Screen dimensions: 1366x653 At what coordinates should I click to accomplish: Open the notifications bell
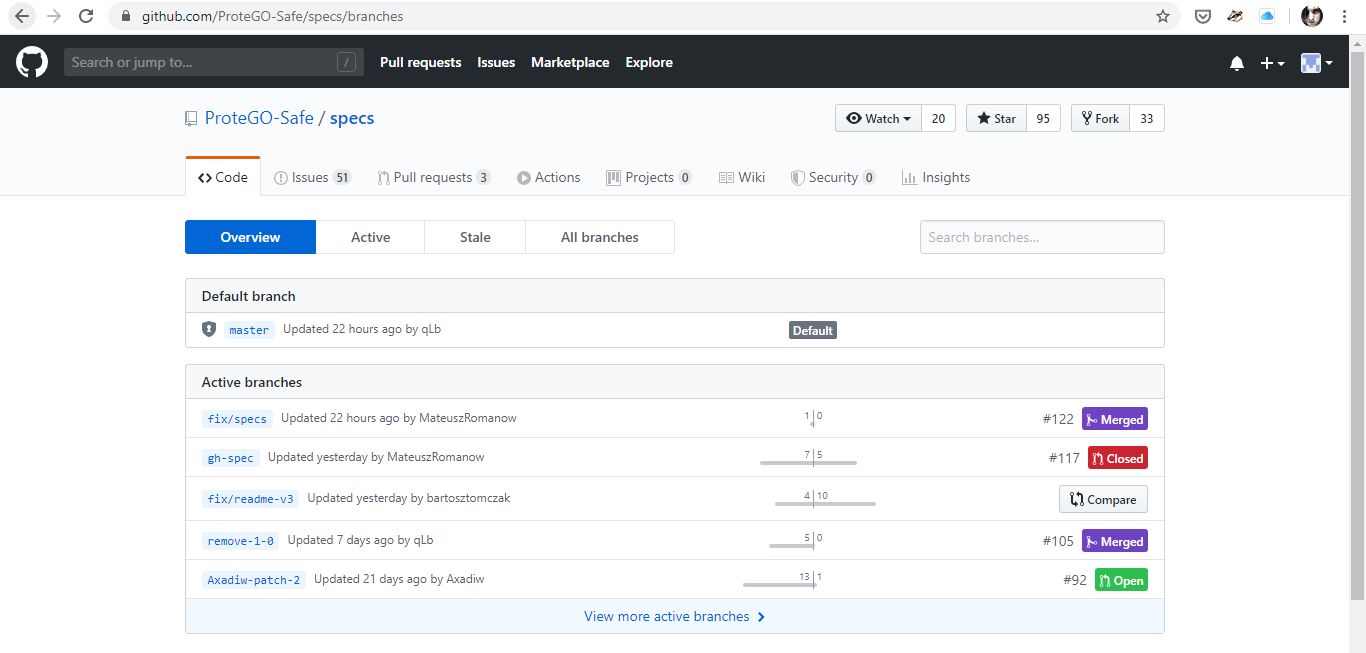1237,63
